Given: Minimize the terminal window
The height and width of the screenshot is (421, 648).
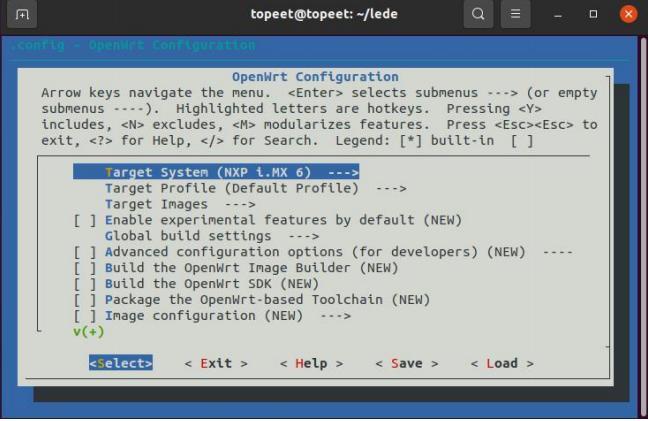Looking at the screenshot, I should point(556,15).
